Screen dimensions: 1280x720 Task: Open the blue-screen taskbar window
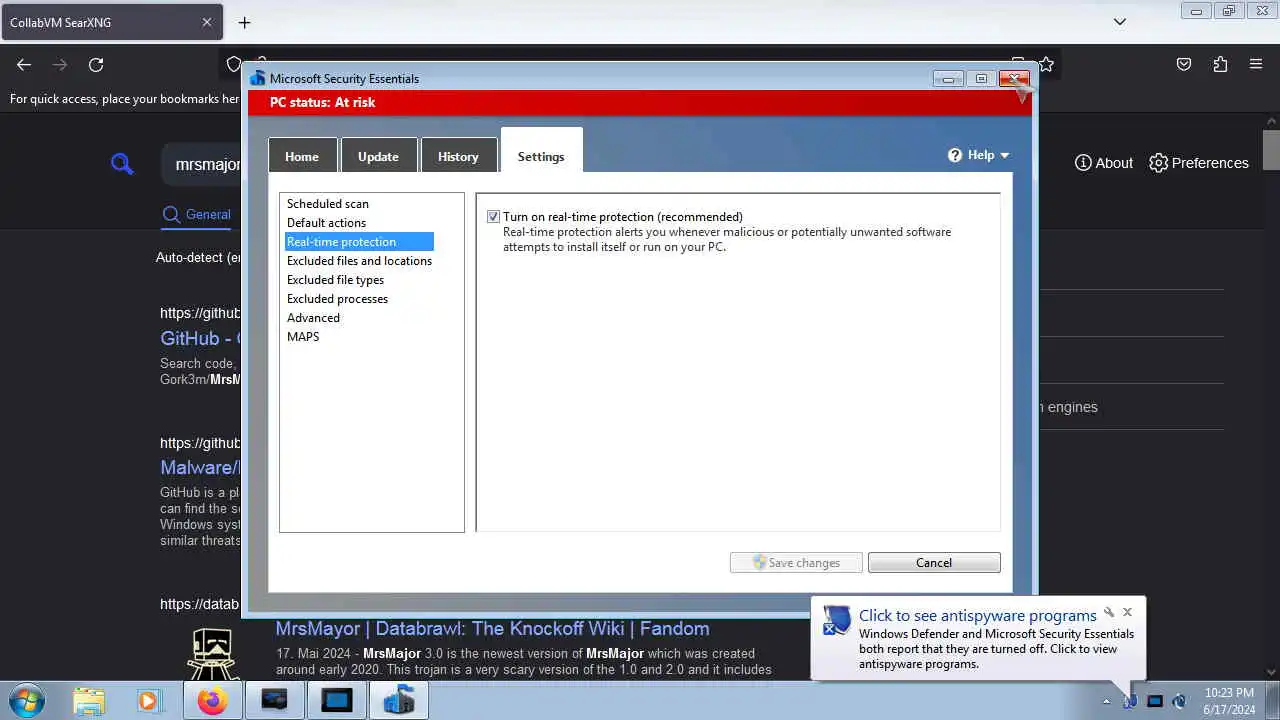pyautogui.click(x=336, y=700)
